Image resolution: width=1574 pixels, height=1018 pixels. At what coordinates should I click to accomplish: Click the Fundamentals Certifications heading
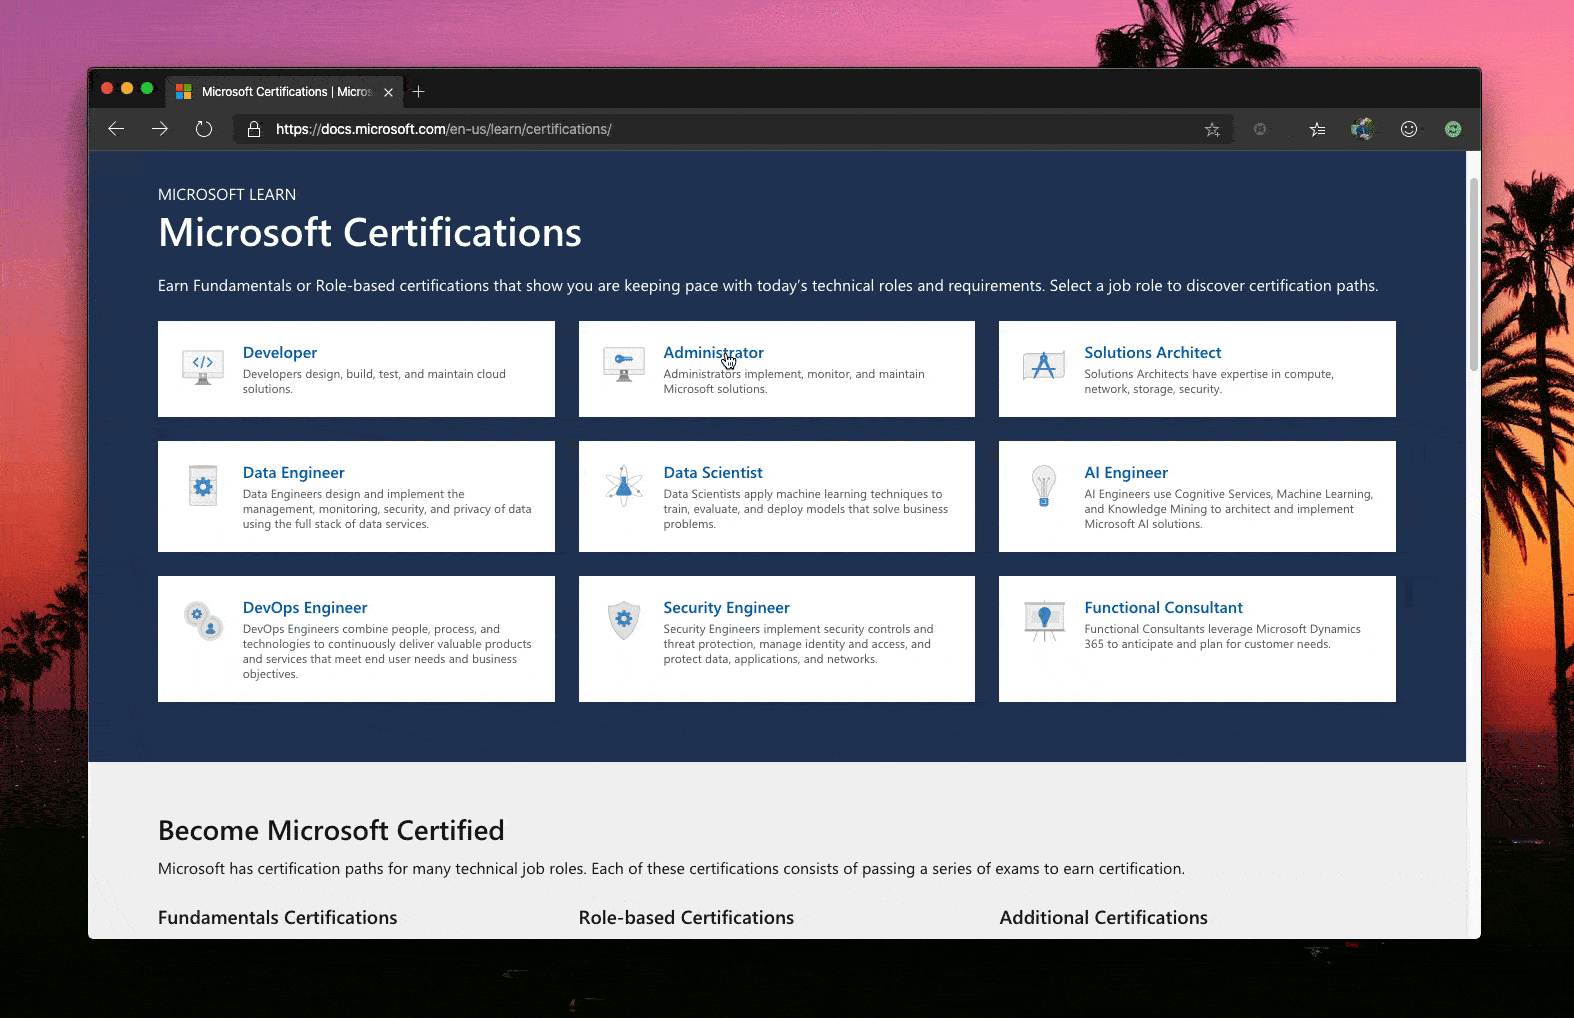(x=278, y=917)
